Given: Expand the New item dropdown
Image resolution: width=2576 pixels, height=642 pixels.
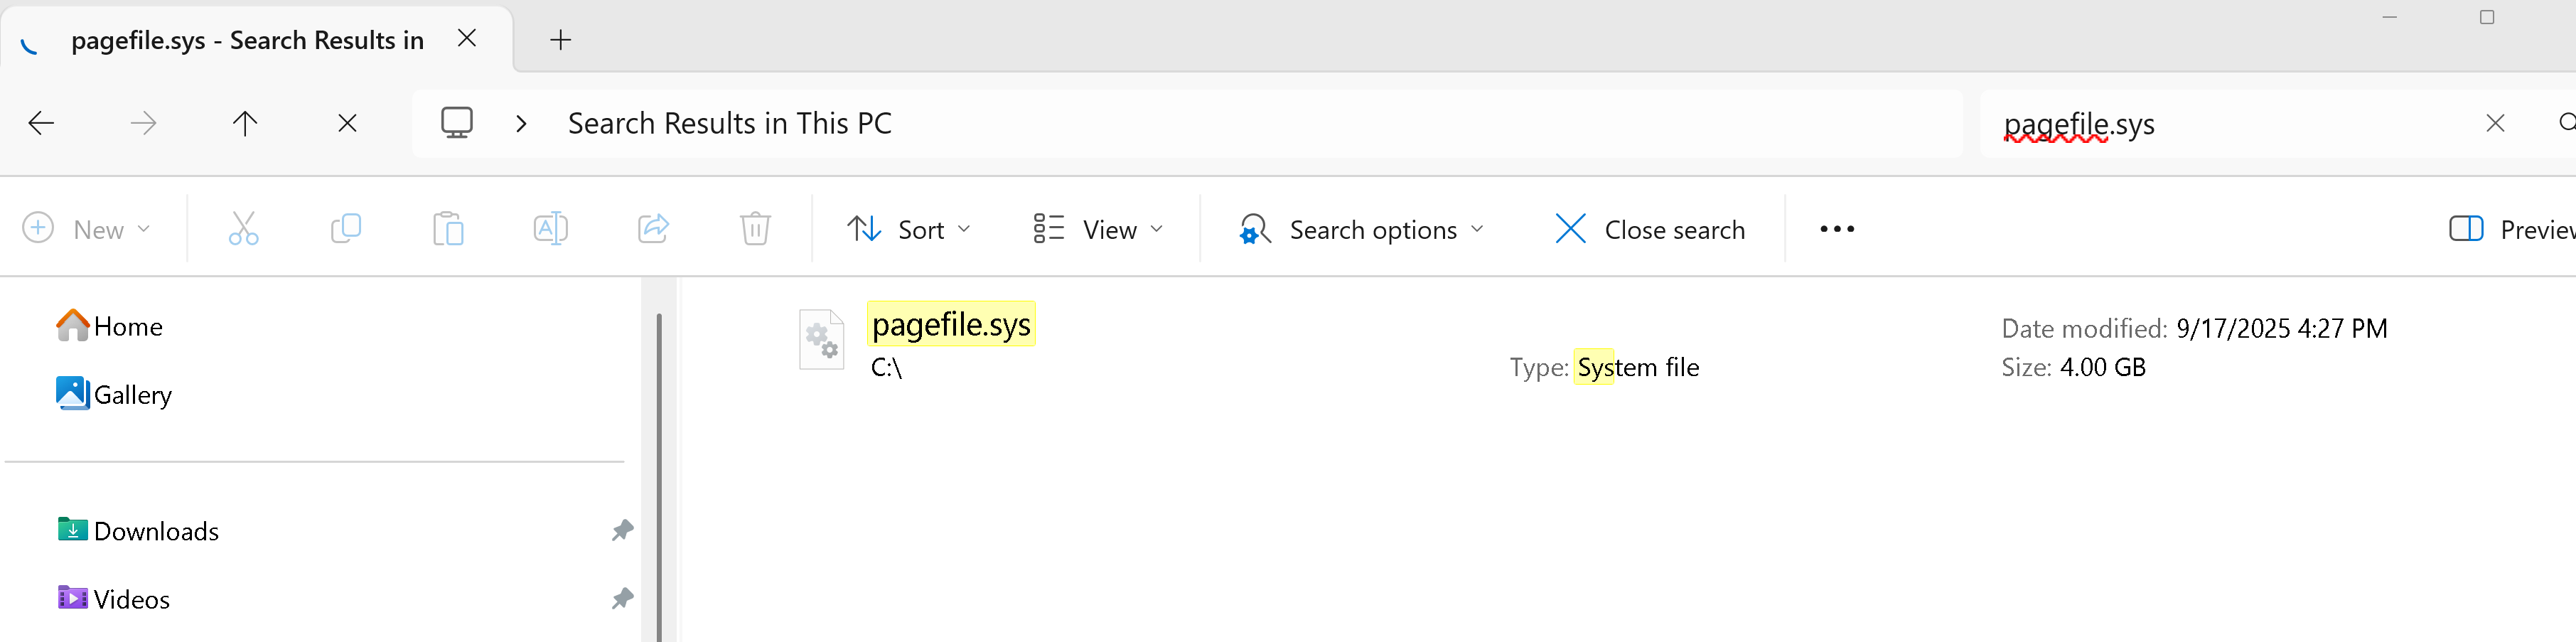Looking at the screenshot, I should click(87, 229).
